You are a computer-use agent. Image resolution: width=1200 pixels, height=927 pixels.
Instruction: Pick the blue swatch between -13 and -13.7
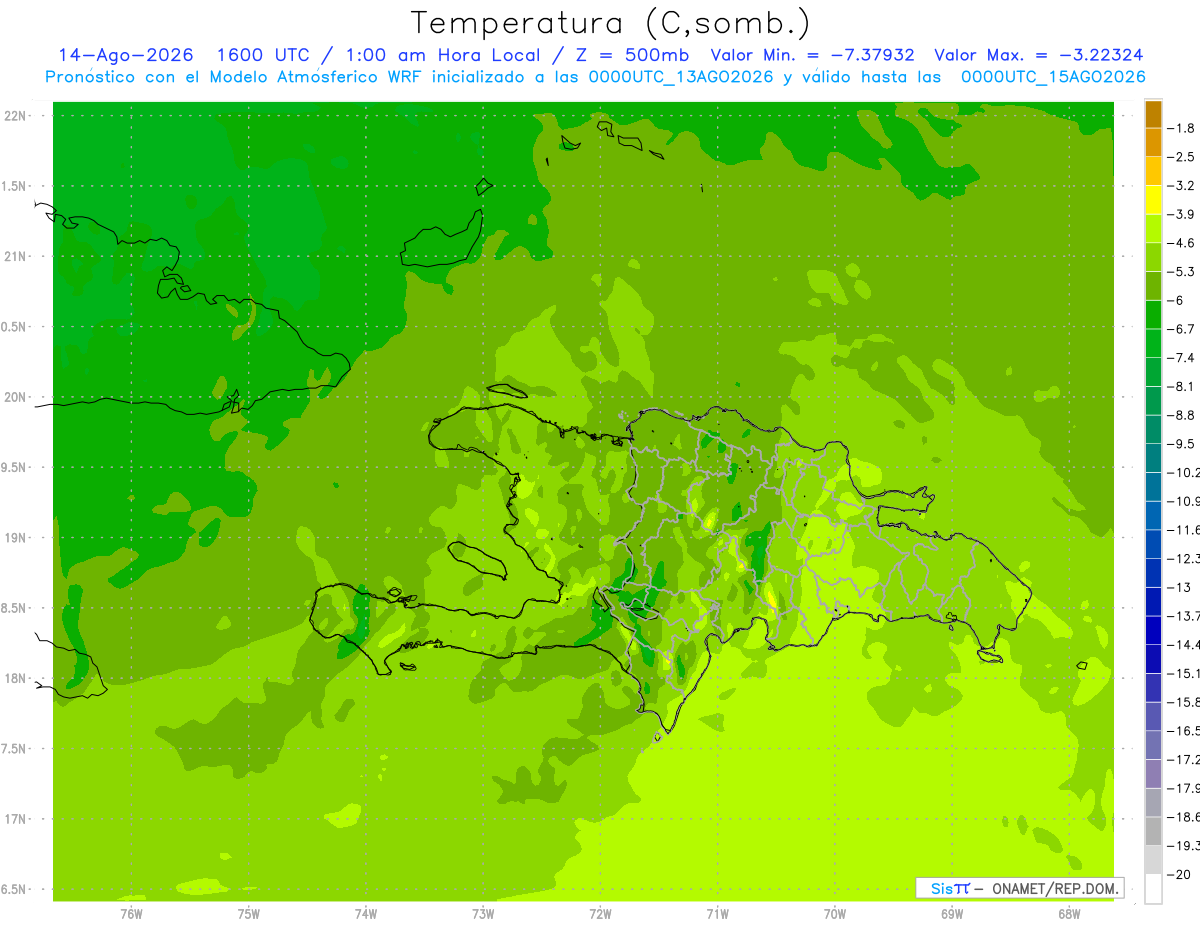[1153, 601]
